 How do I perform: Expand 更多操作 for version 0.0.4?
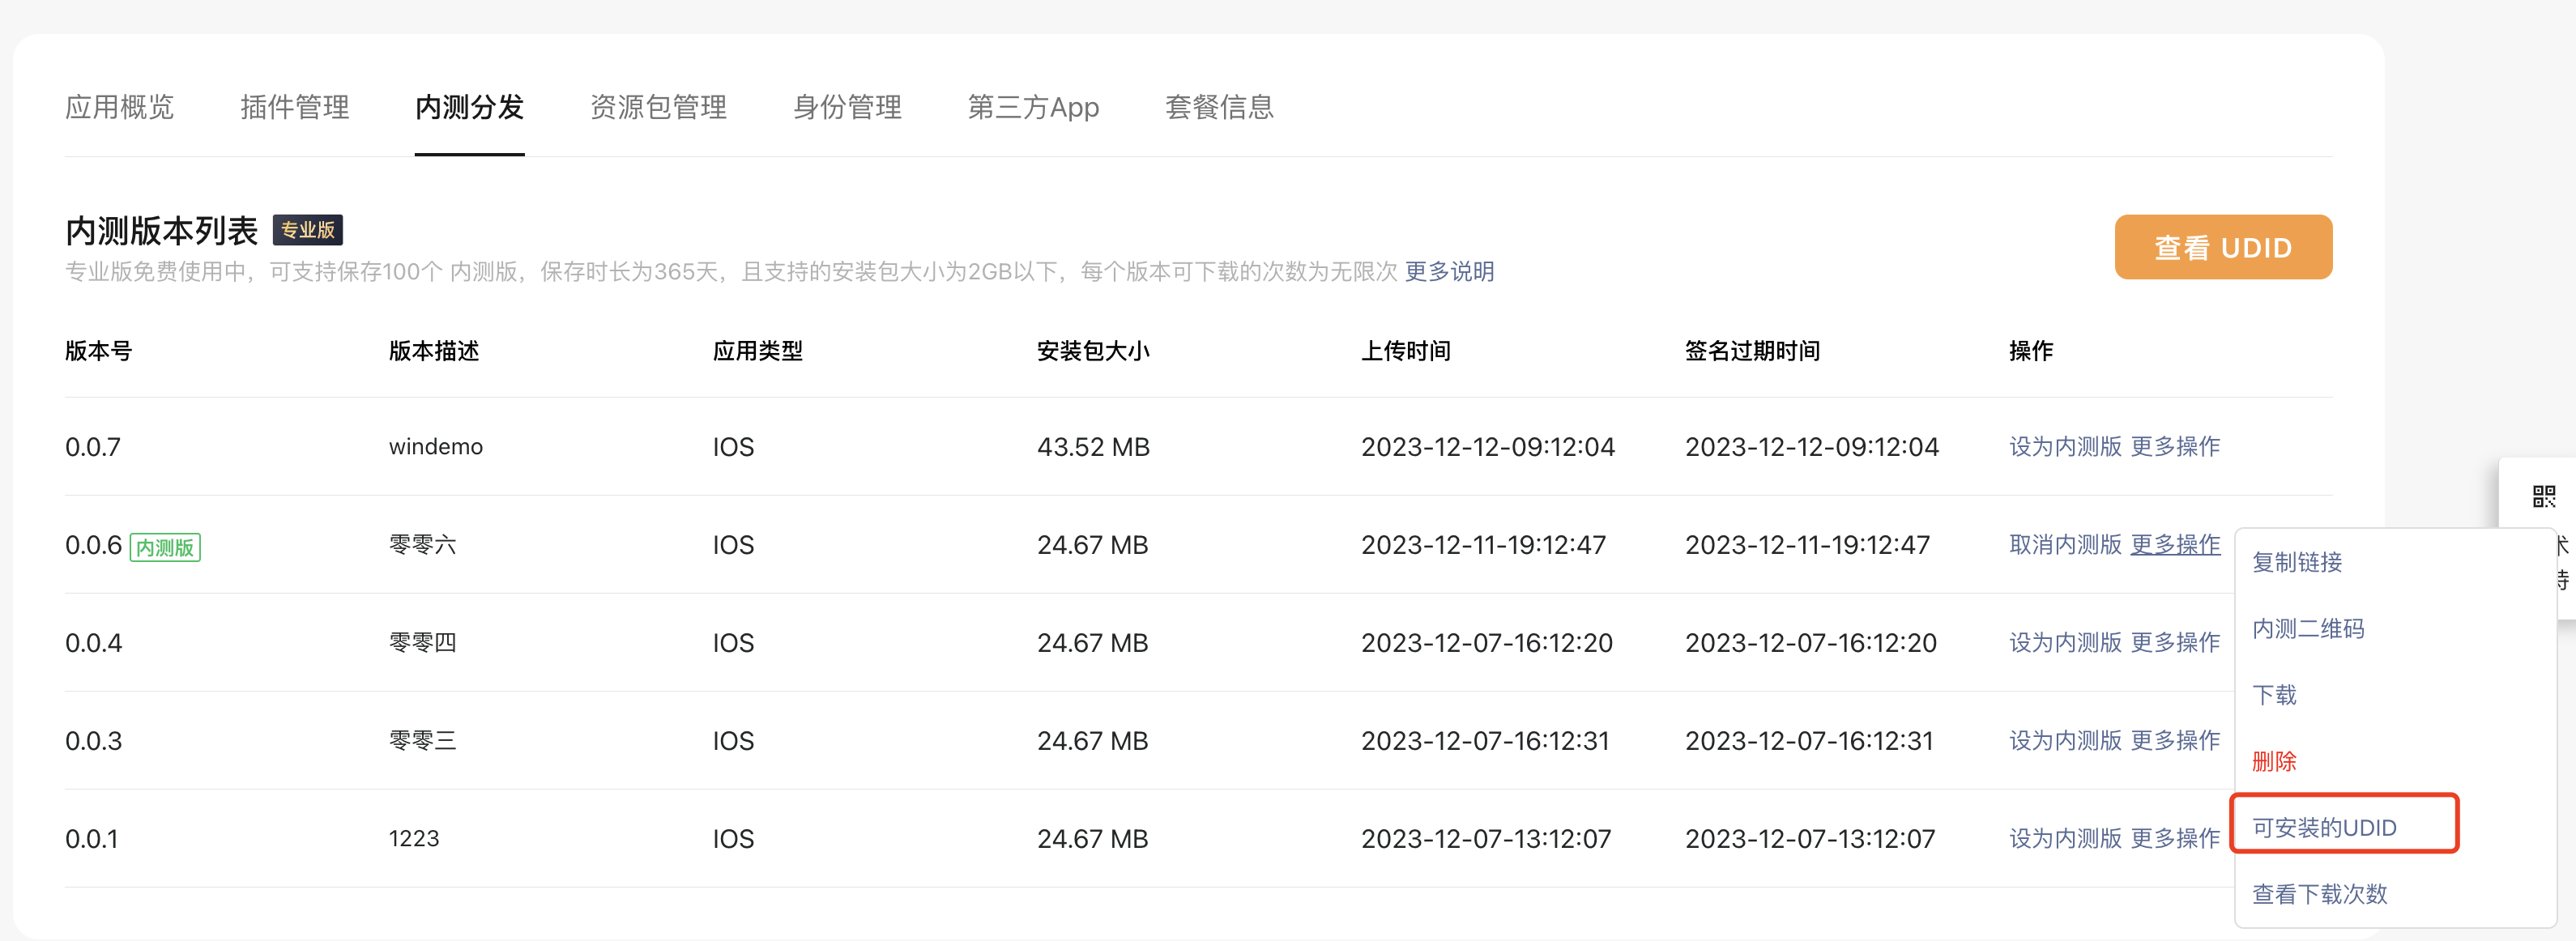[x=2174, y=642]
